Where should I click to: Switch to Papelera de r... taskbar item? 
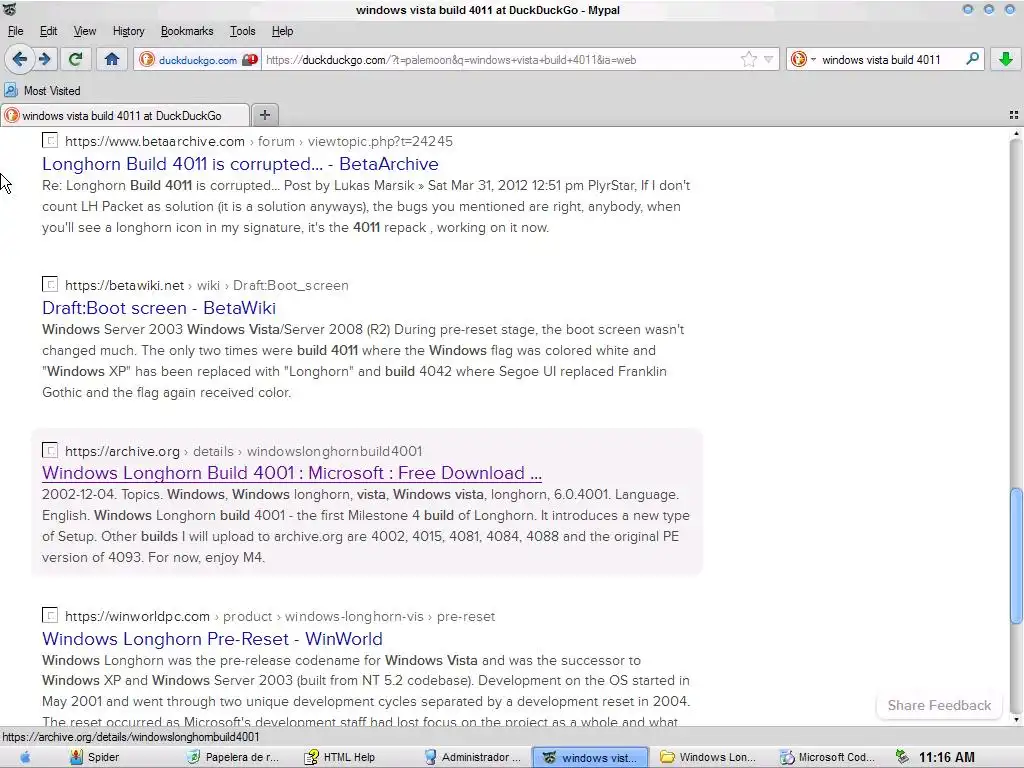tap(232, 757)
